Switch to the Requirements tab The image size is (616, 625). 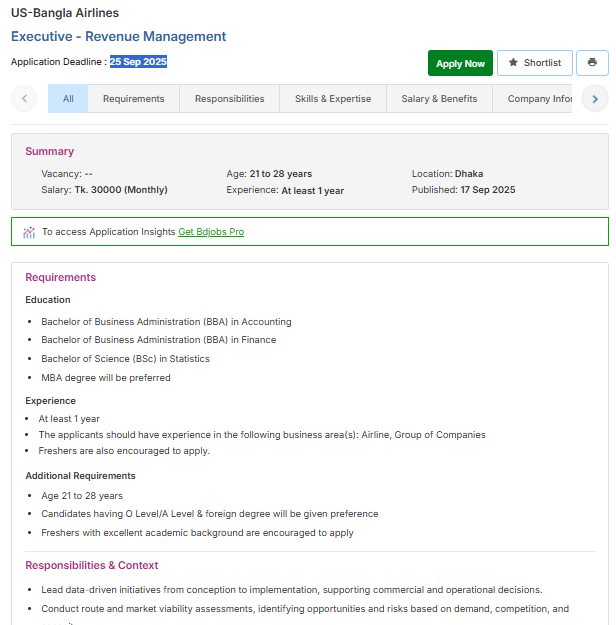(x=133, y=99)
